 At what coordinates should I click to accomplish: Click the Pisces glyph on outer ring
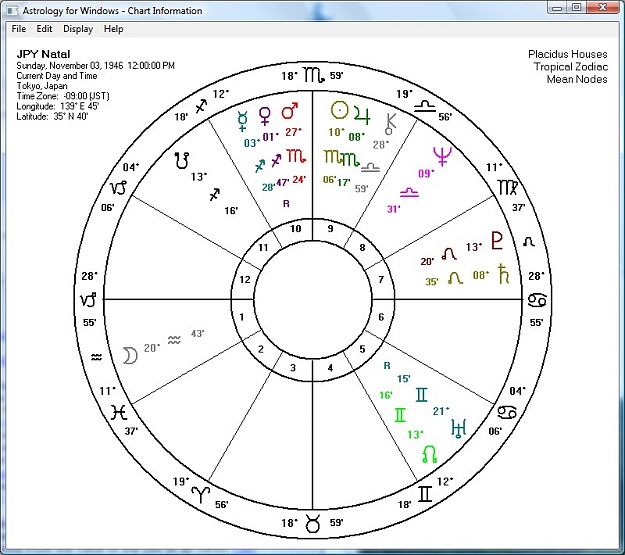[x=118, y=412]
